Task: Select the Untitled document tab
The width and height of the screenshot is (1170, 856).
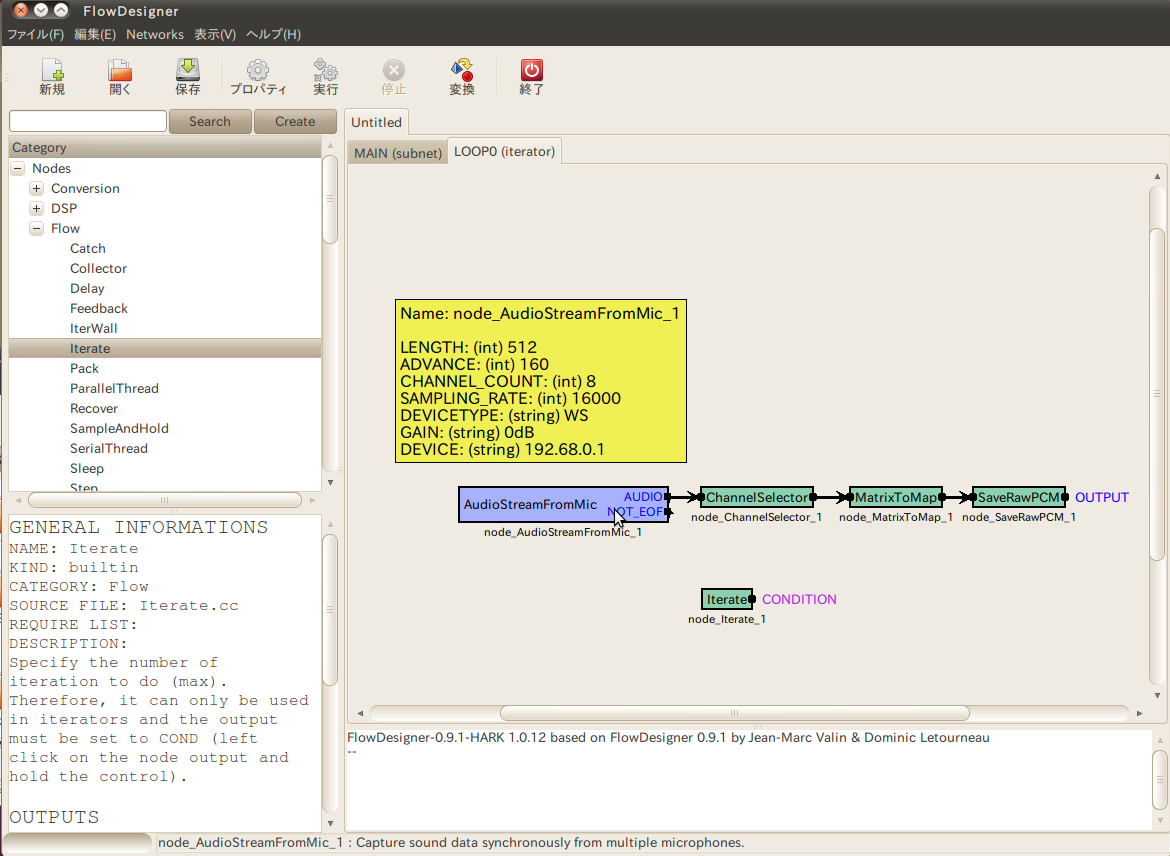Action: tap(376, 122)
